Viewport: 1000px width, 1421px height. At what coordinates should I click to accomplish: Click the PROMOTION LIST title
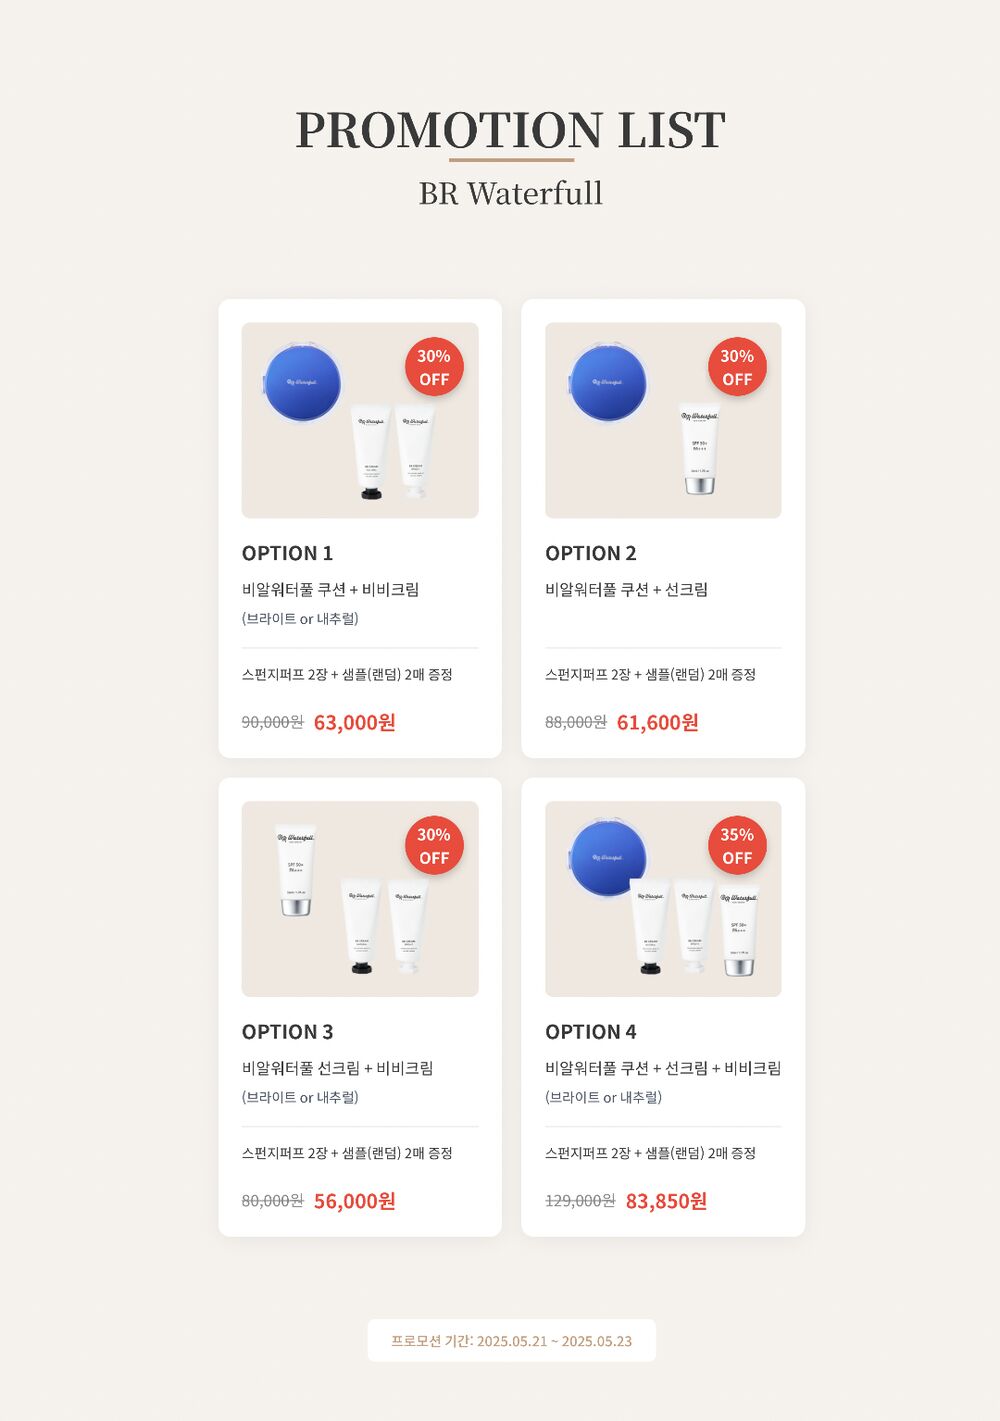[510, 130]
